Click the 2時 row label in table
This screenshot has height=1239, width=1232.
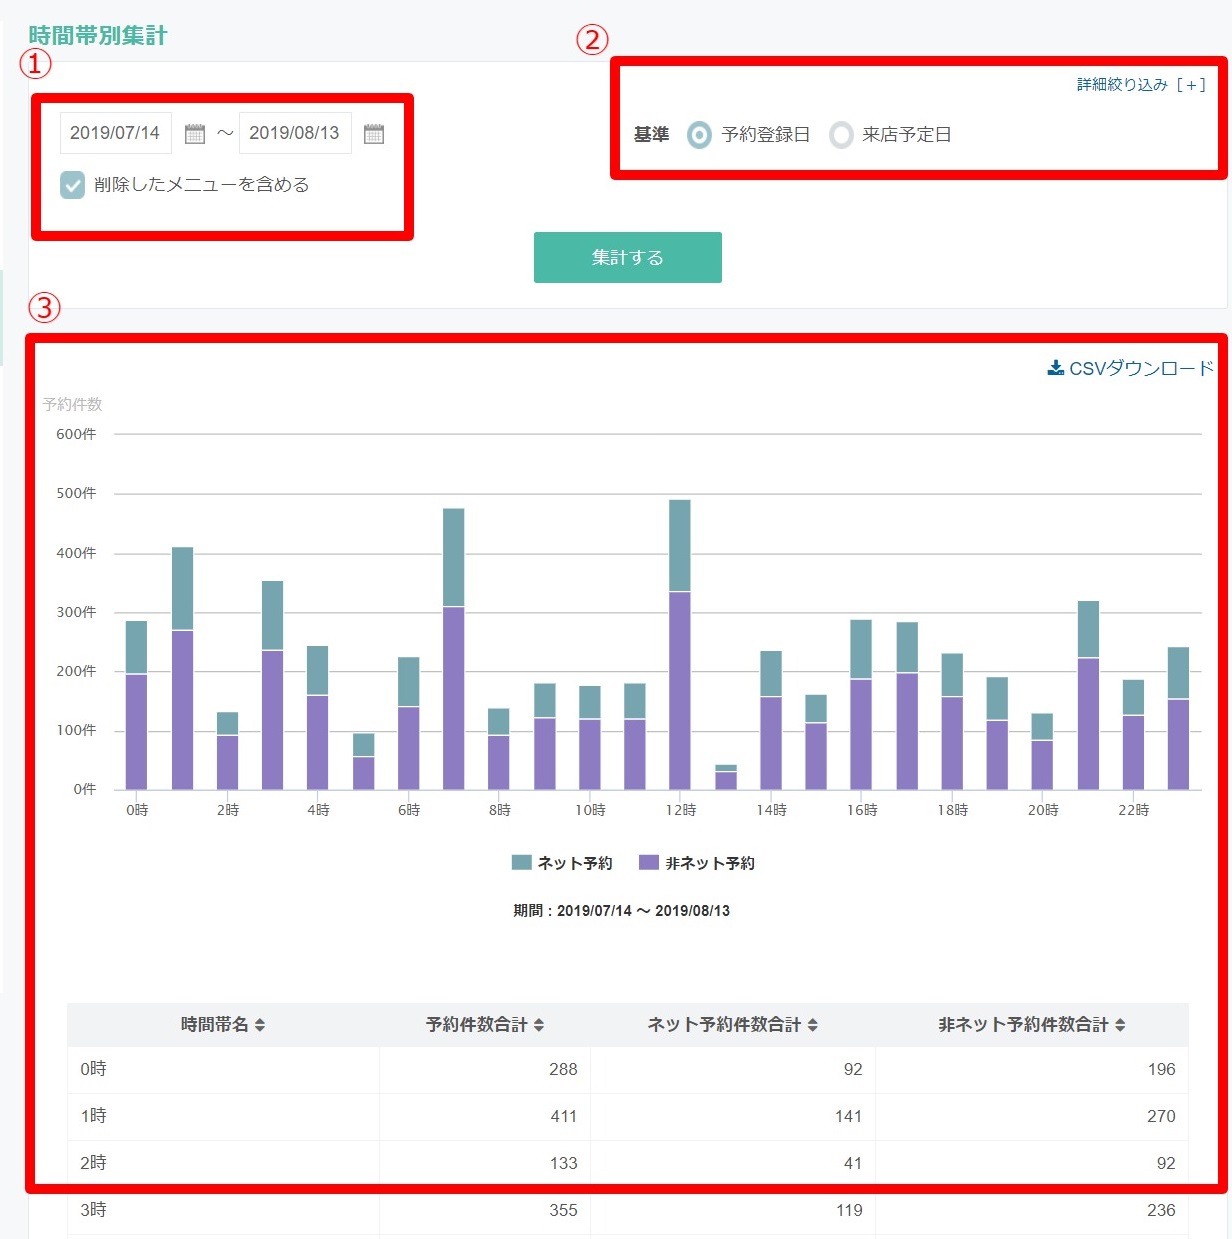tap(93, 1163)
